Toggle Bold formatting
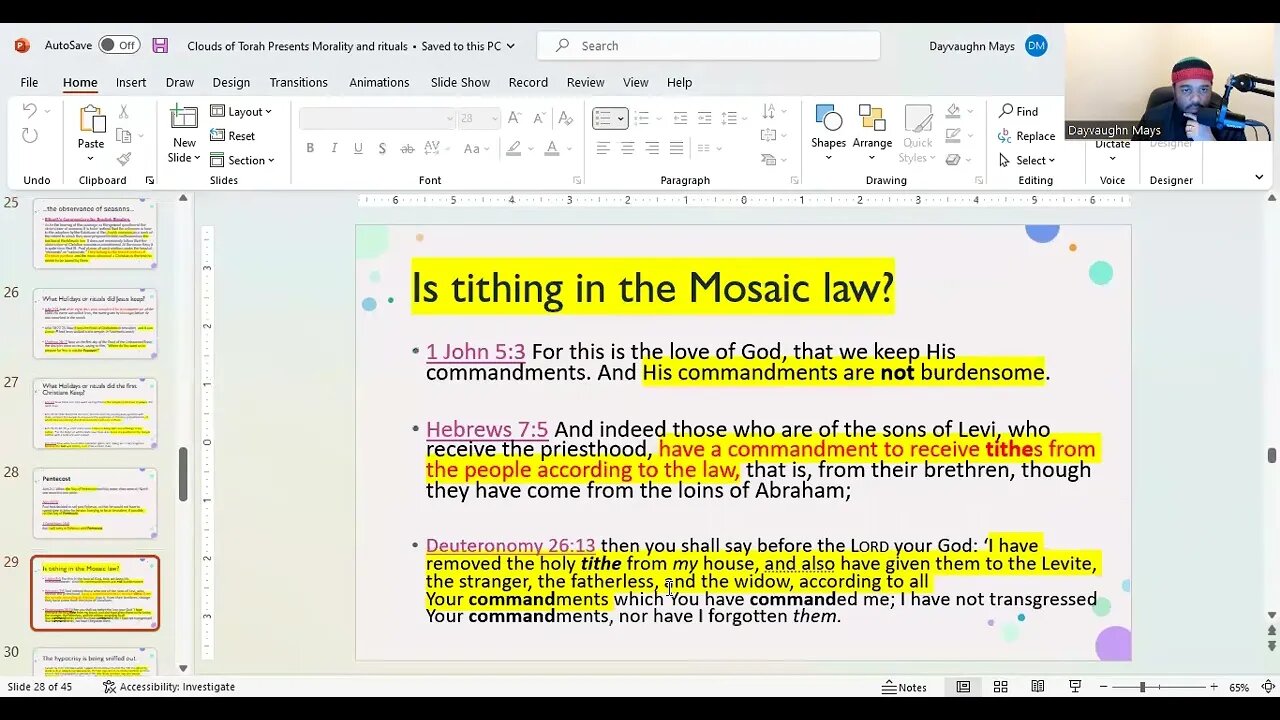The image size is (1280, 720). (310, 148)
